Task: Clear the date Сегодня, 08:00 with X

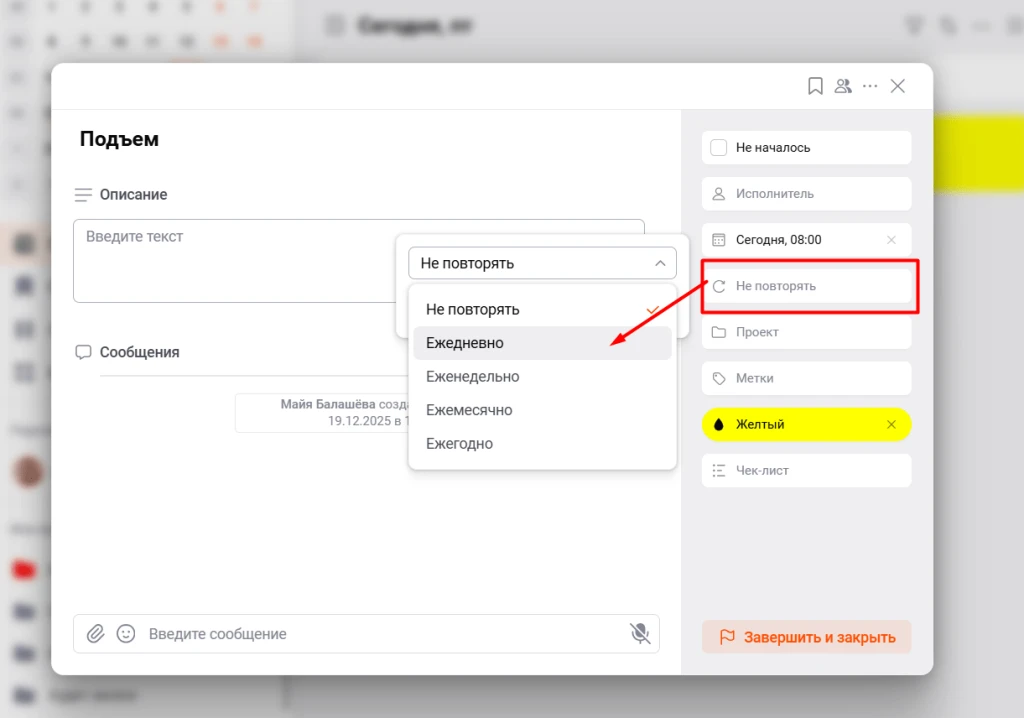Action: point(891,240)
